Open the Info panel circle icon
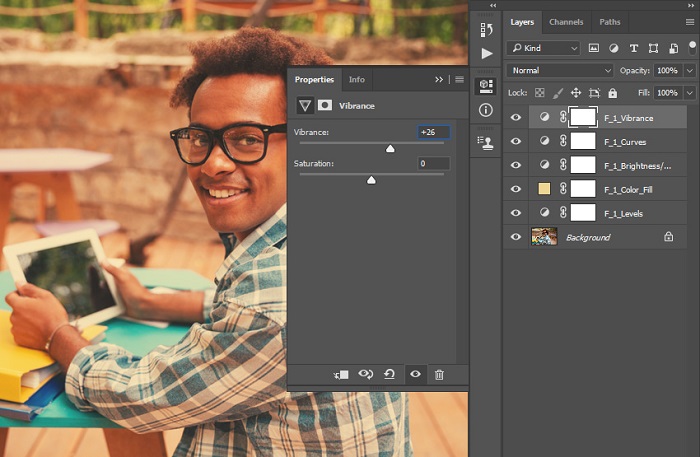700x457 pixels. [486, 110]
